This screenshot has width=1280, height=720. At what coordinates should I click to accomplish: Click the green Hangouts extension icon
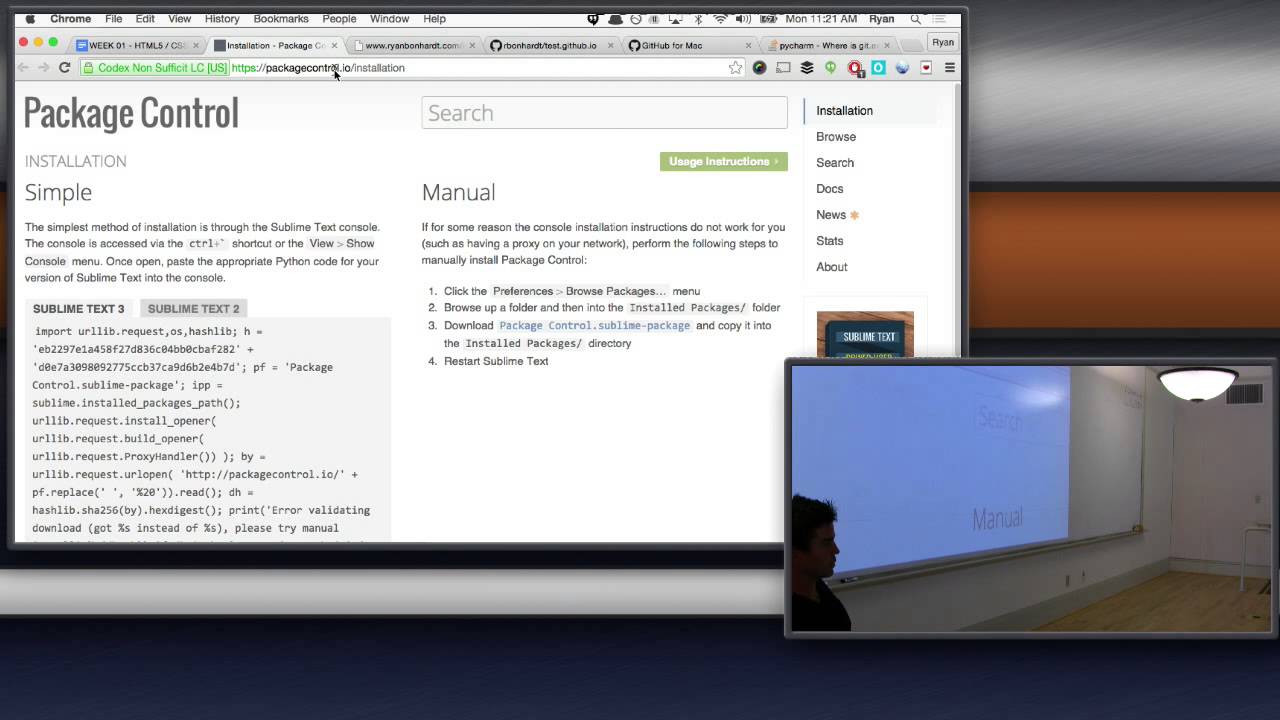(x=830, y=68)
